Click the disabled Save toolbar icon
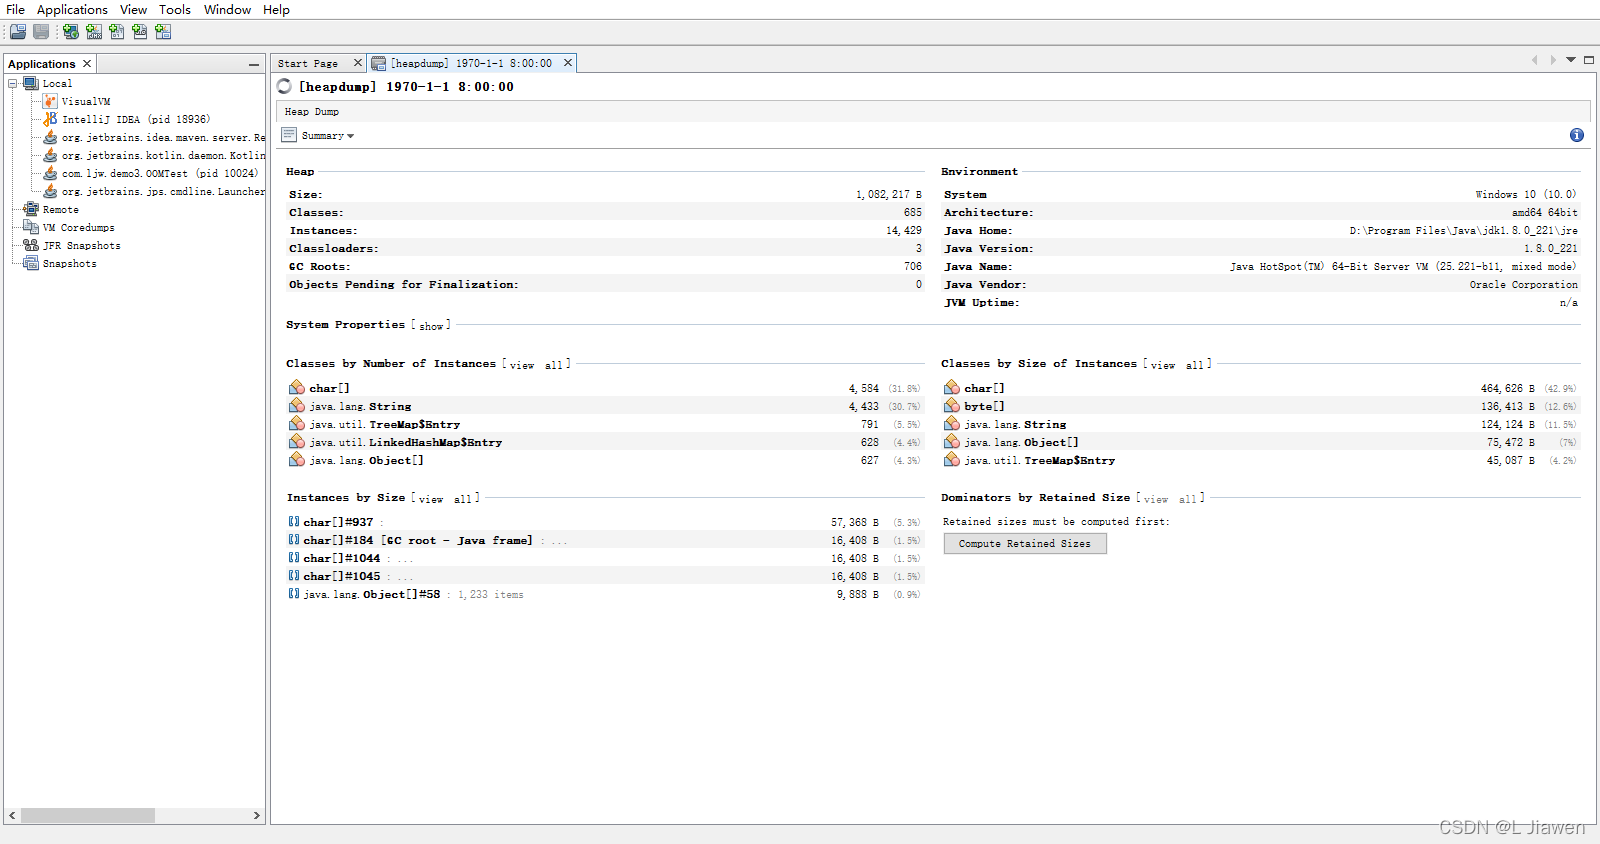 [41, 32]
